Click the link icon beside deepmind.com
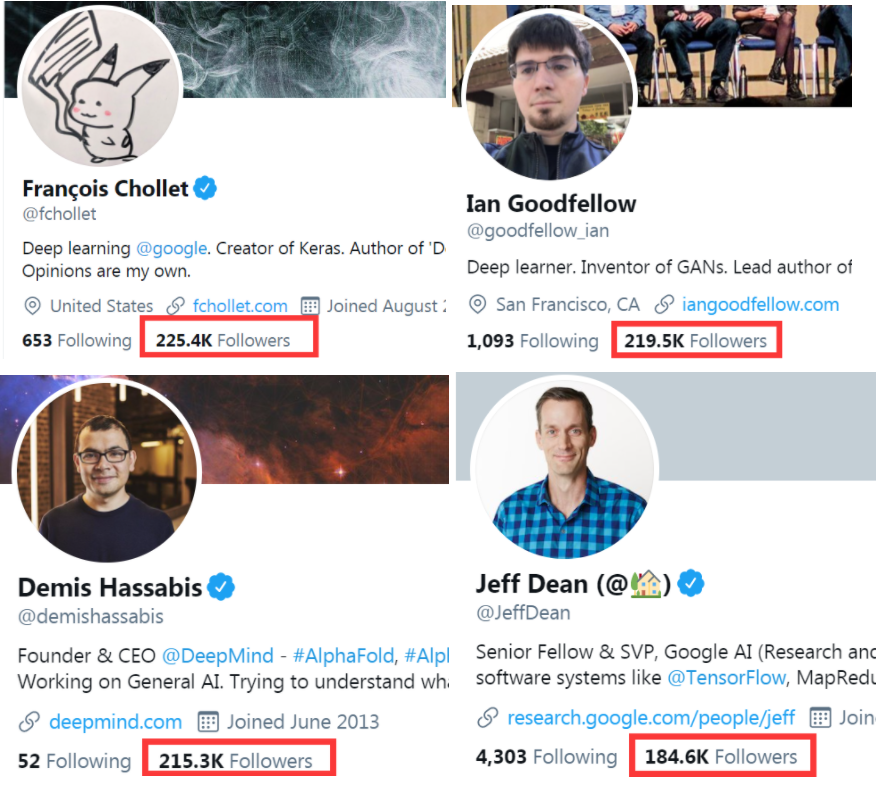This screenshot has width=880, height=786. point(30,721)
